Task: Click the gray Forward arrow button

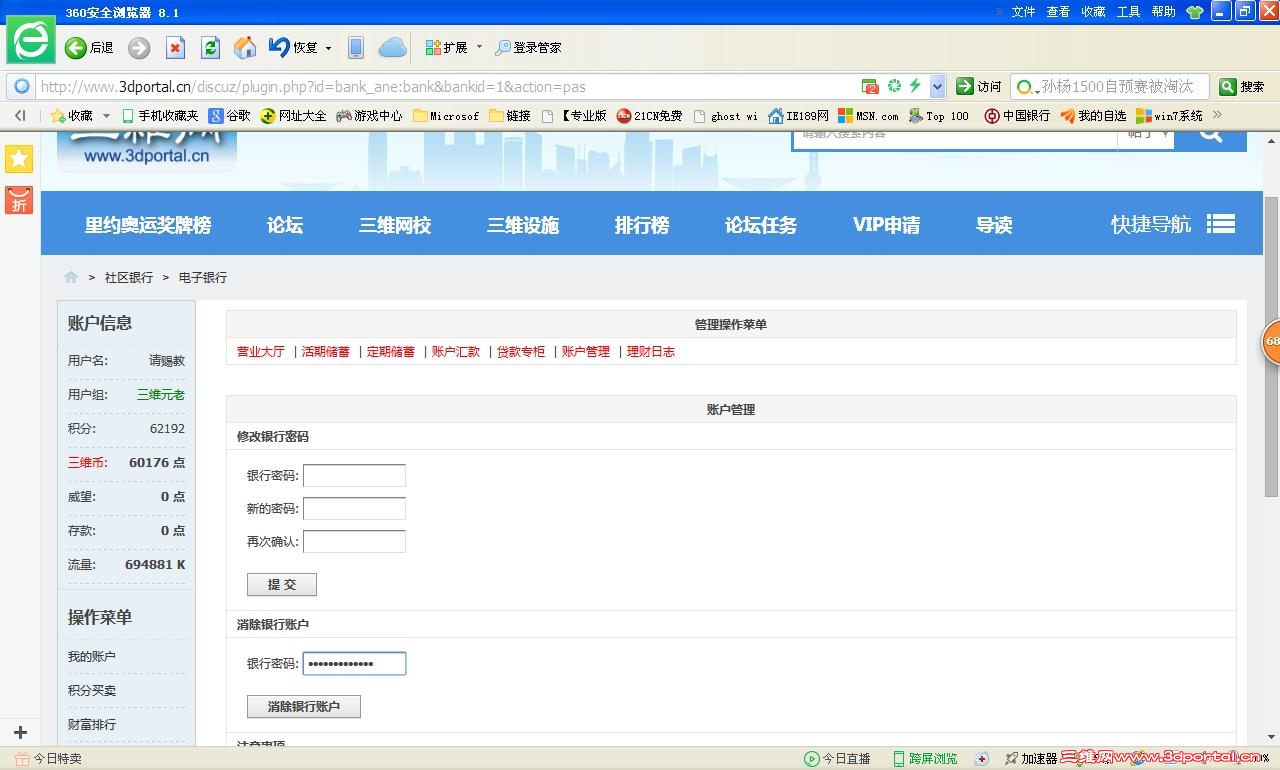Action: tap(139, 47)
